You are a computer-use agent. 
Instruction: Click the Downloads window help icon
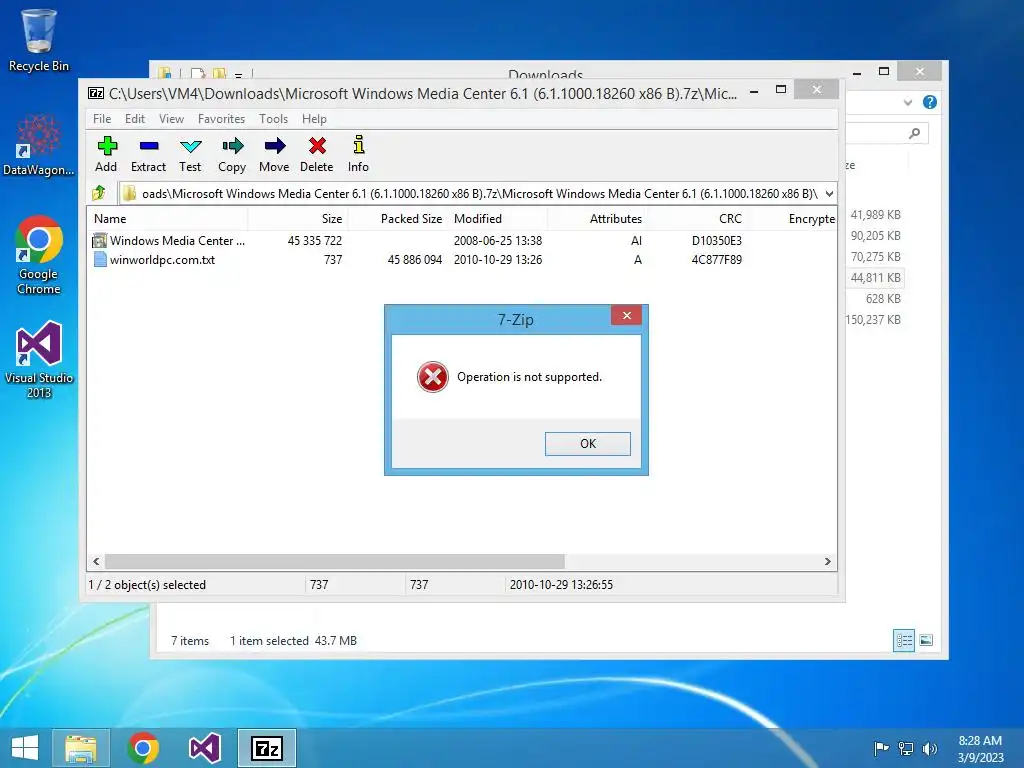pyautogui.click(x=930, y=102)
